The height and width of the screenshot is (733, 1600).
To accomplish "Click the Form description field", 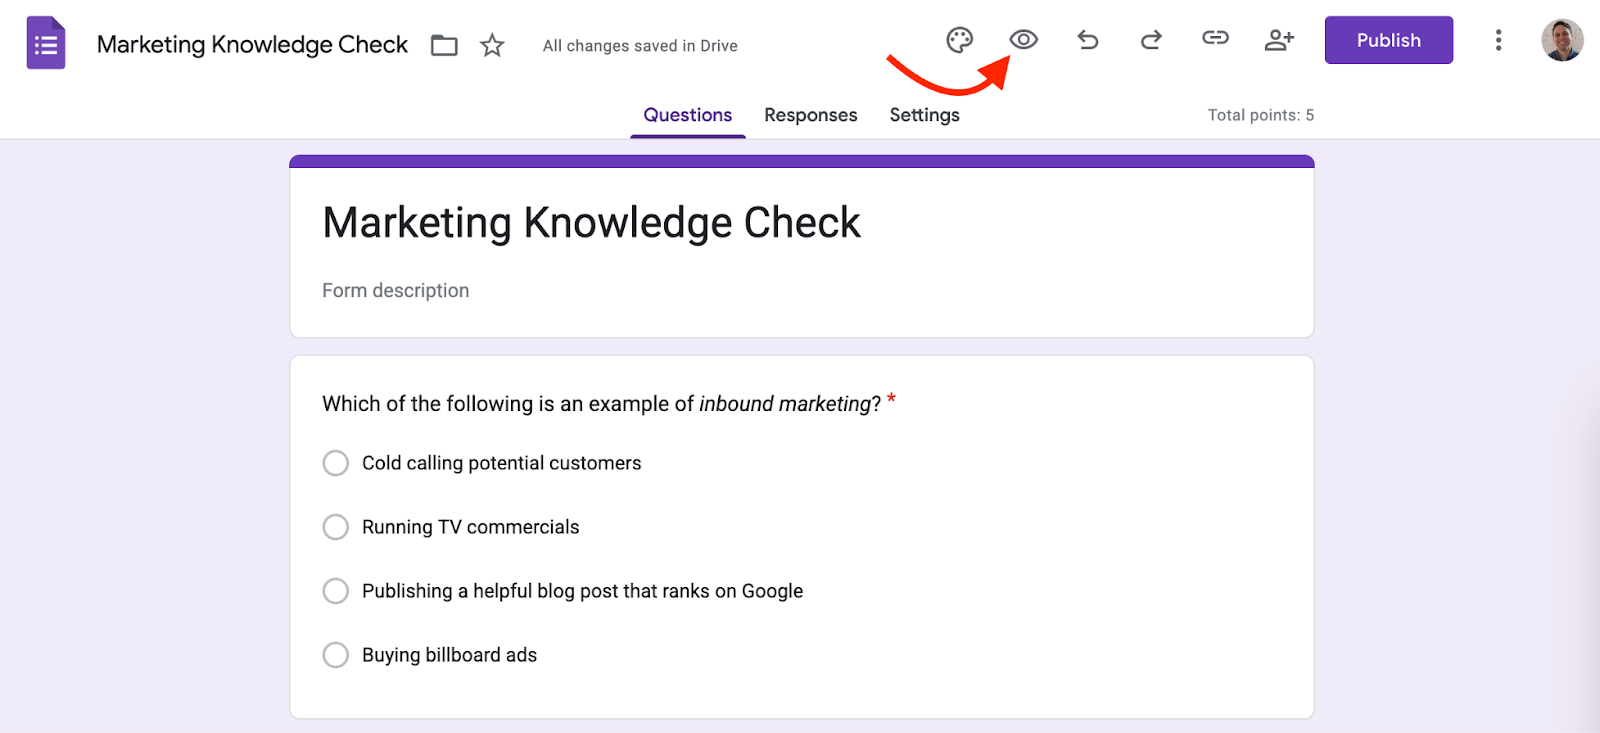I will coord(396,291).
